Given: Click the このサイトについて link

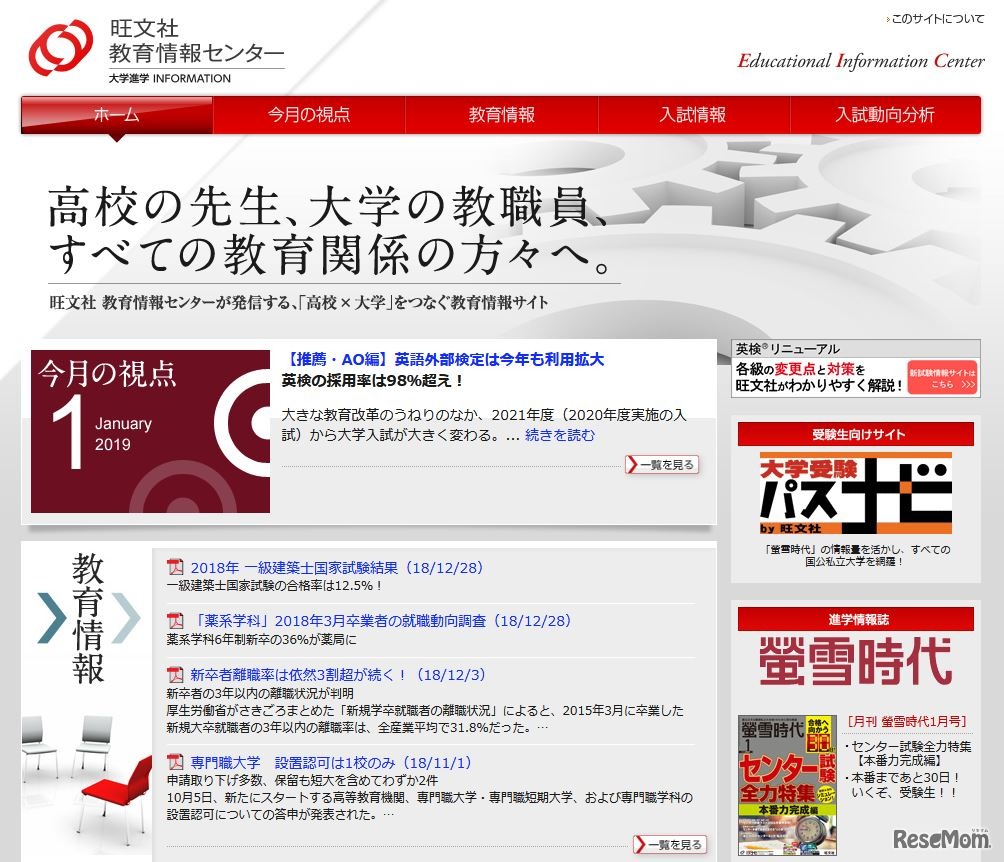Looking at the screenshot, I should (934, 17).
